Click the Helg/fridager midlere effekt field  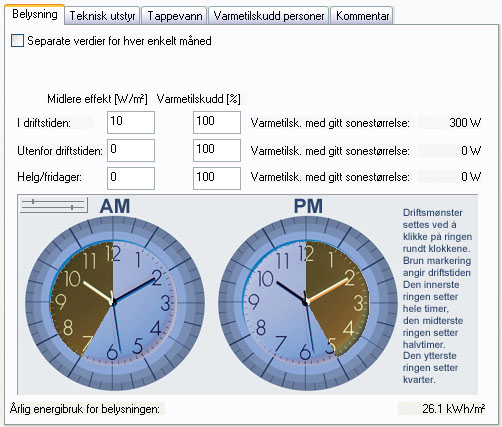(x=131, y=178)
